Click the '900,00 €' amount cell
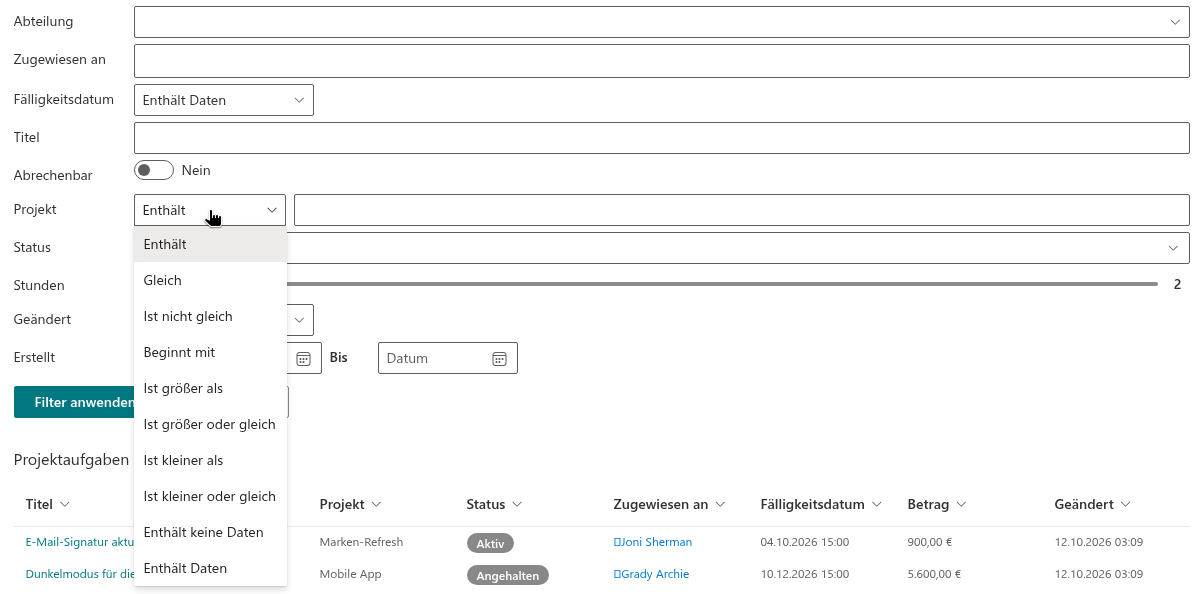The height and width of the screenshot is (594, 1200). pyautogui.click(x=928, y=542)
